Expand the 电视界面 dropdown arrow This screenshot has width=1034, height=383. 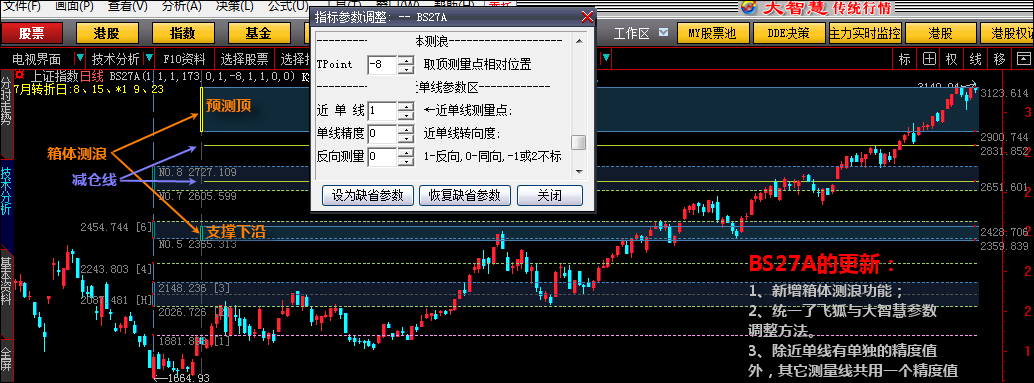[80, 59]
